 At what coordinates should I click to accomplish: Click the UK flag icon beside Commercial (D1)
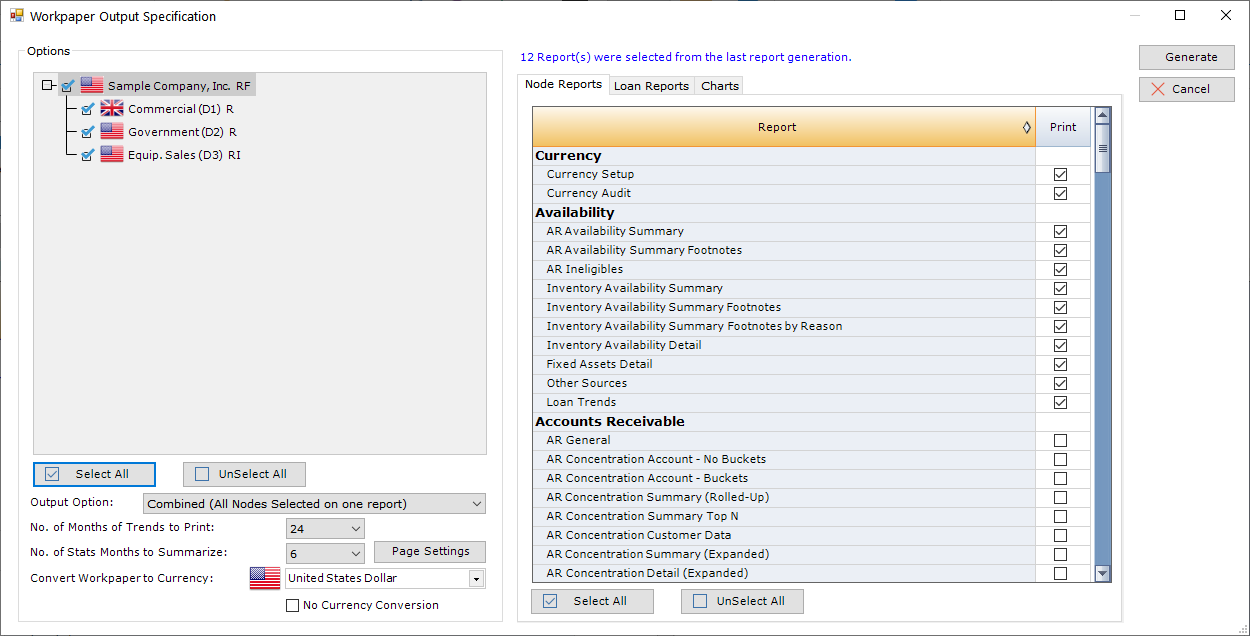pos(111,109)
